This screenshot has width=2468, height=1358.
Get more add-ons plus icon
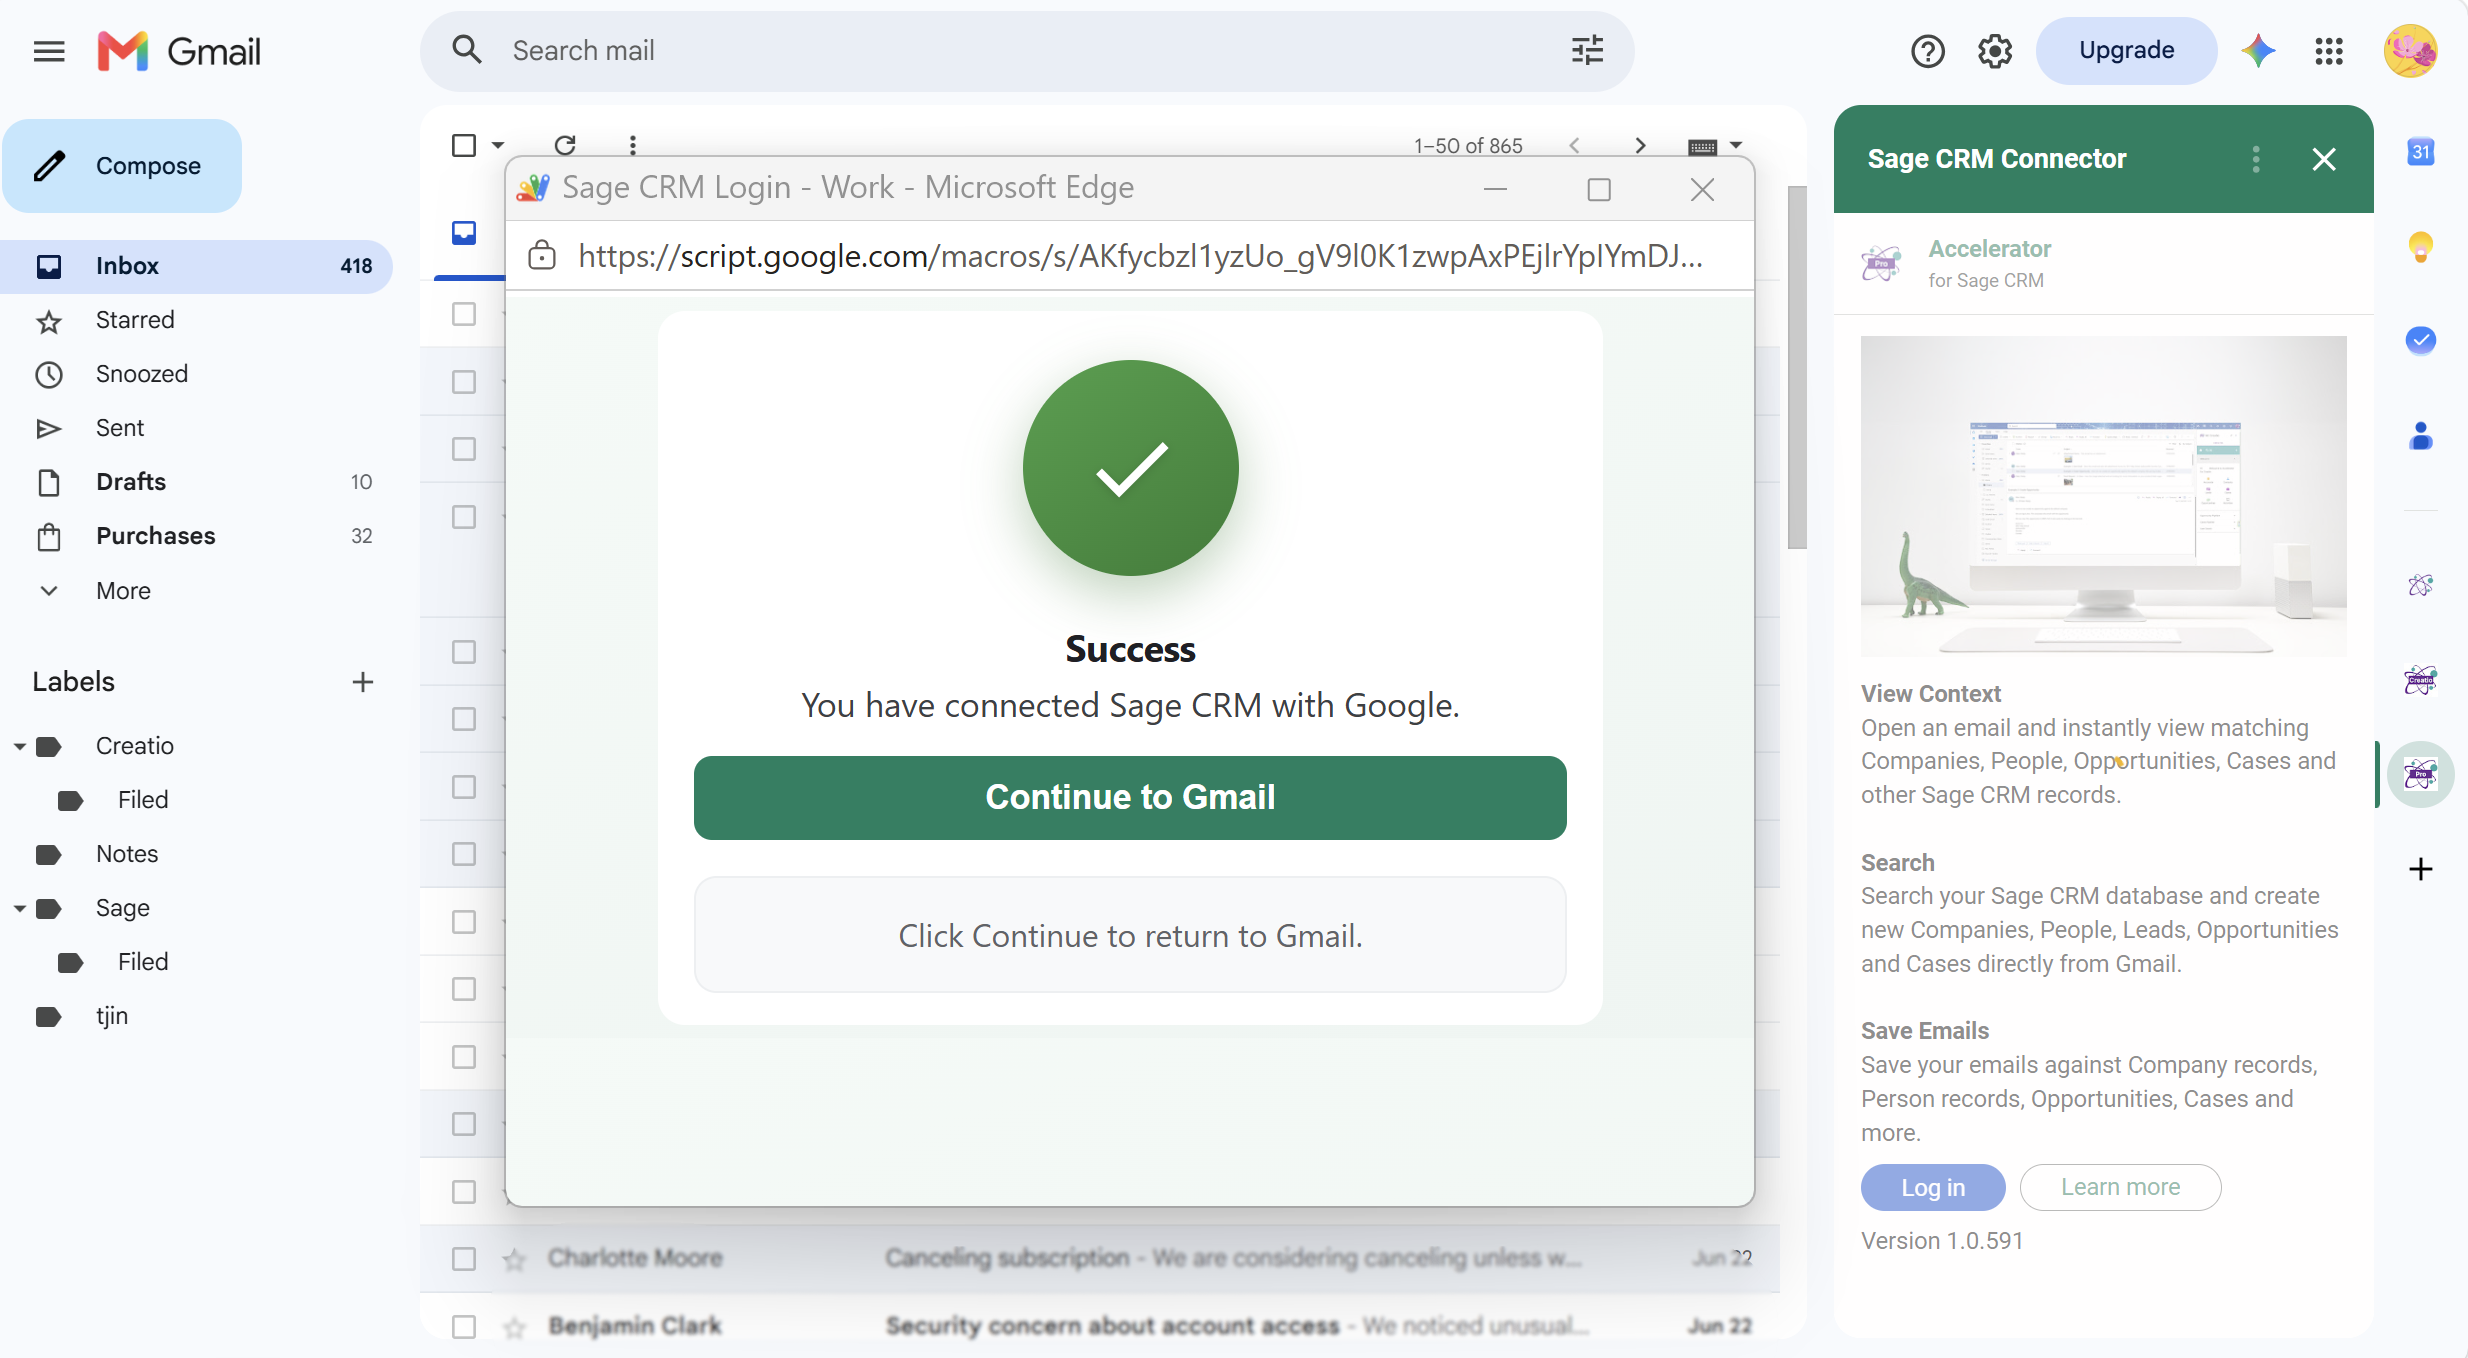coord(2420,869)
